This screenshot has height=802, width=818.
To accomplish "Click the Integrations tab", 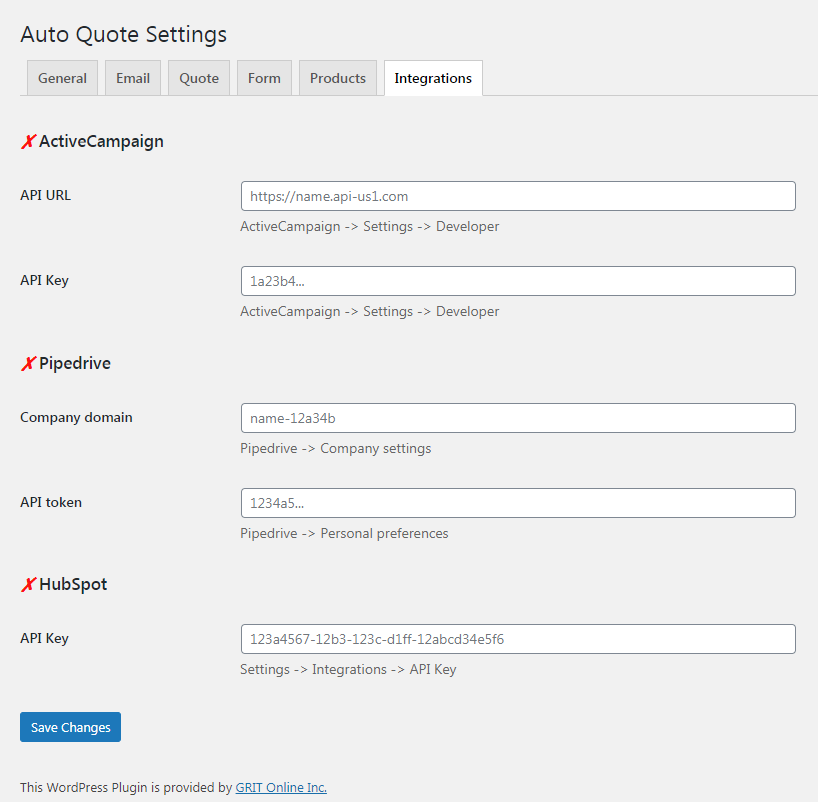I will tap(433, 78).
